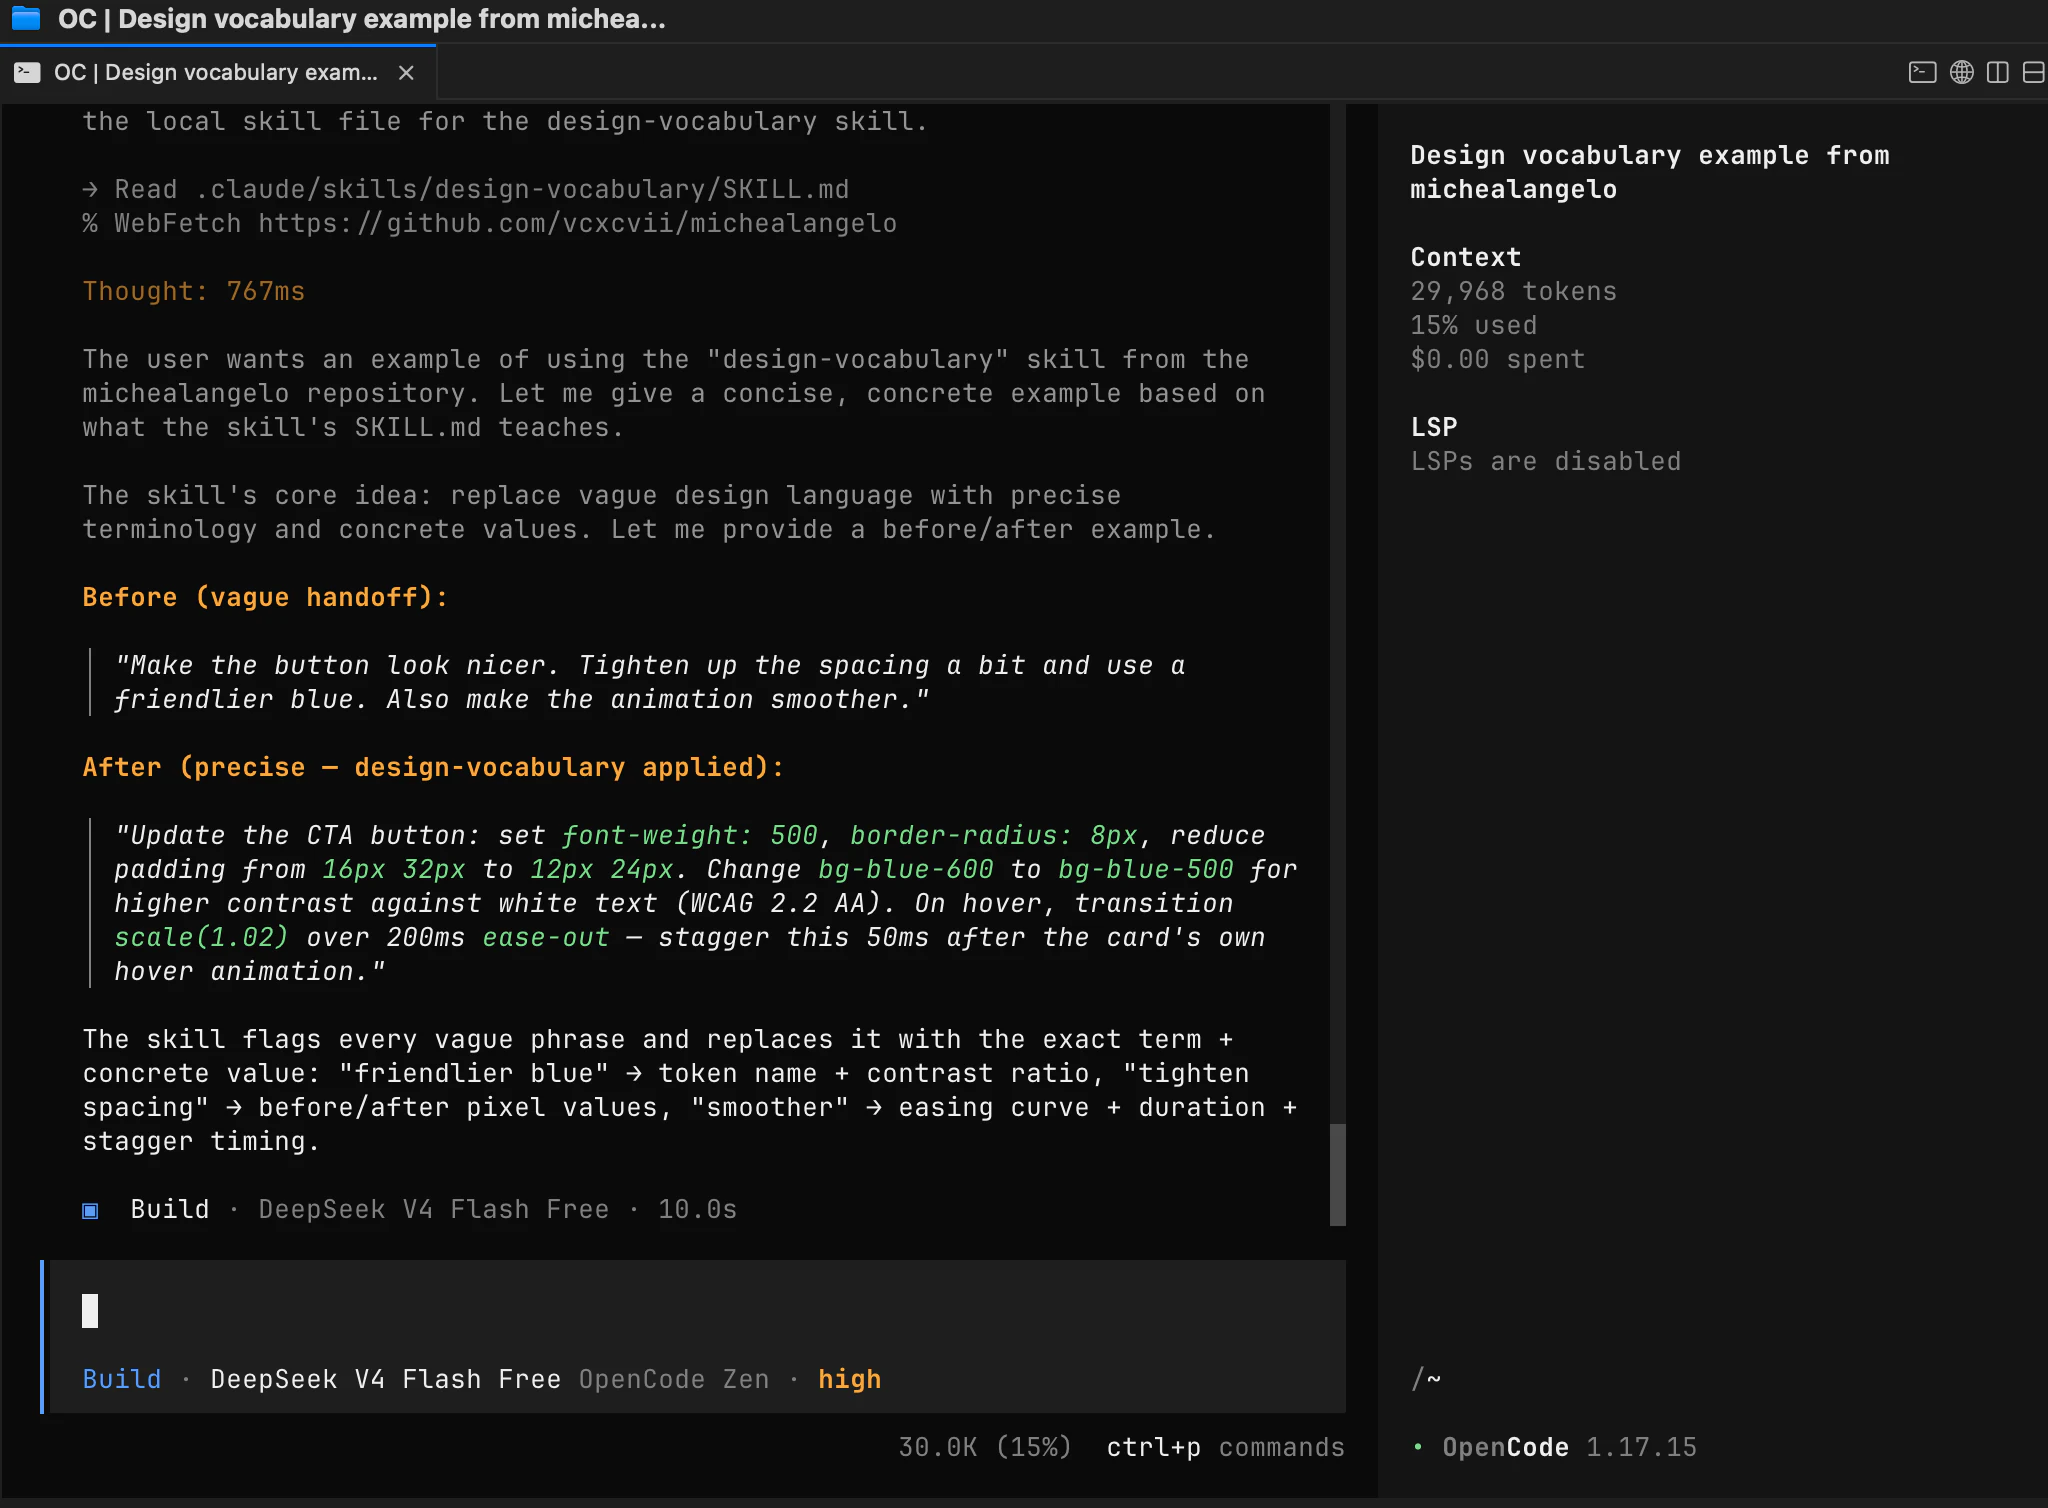Click the 'scale(1.02)' code text

pyautogui.click(x=201, y=937)
